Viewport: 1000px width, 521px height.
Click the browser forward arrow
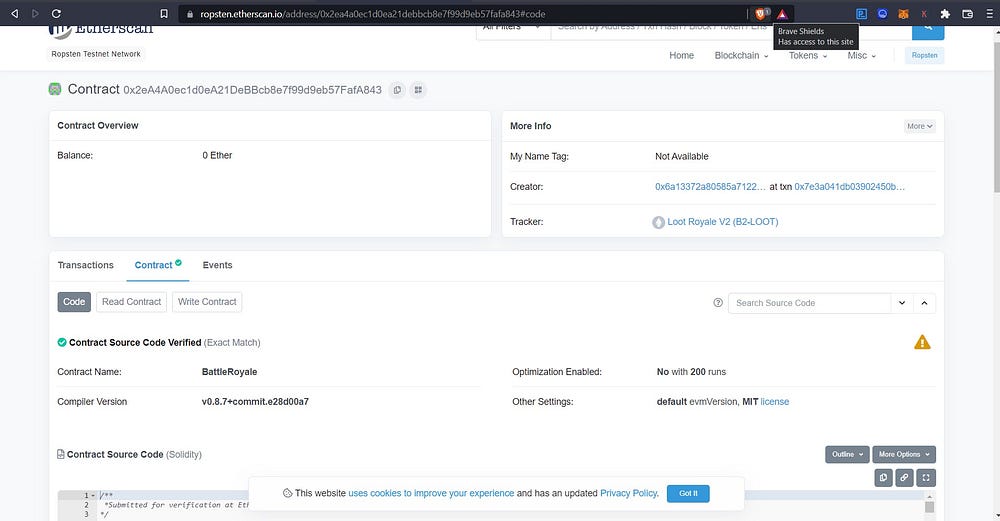coord(35,13)
